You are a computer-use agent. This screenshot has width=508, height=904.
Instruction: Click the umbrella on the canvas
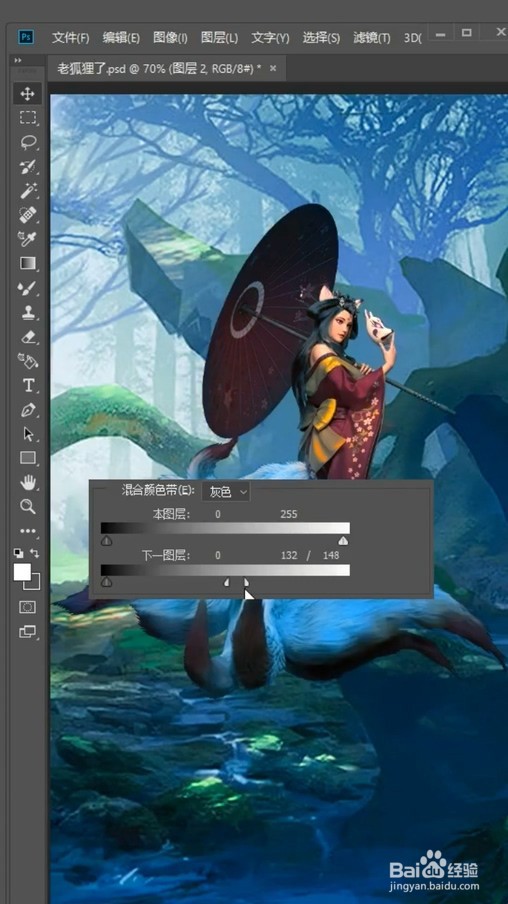270,323
